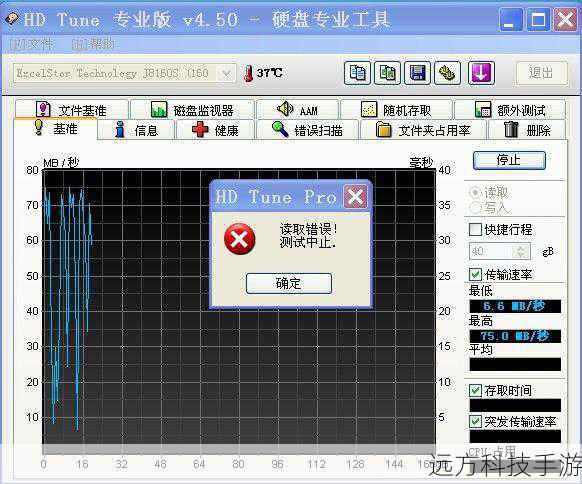Screen dimensions: 582x484
Task: Open the 文件基准 tab
Action: point(72,109)
